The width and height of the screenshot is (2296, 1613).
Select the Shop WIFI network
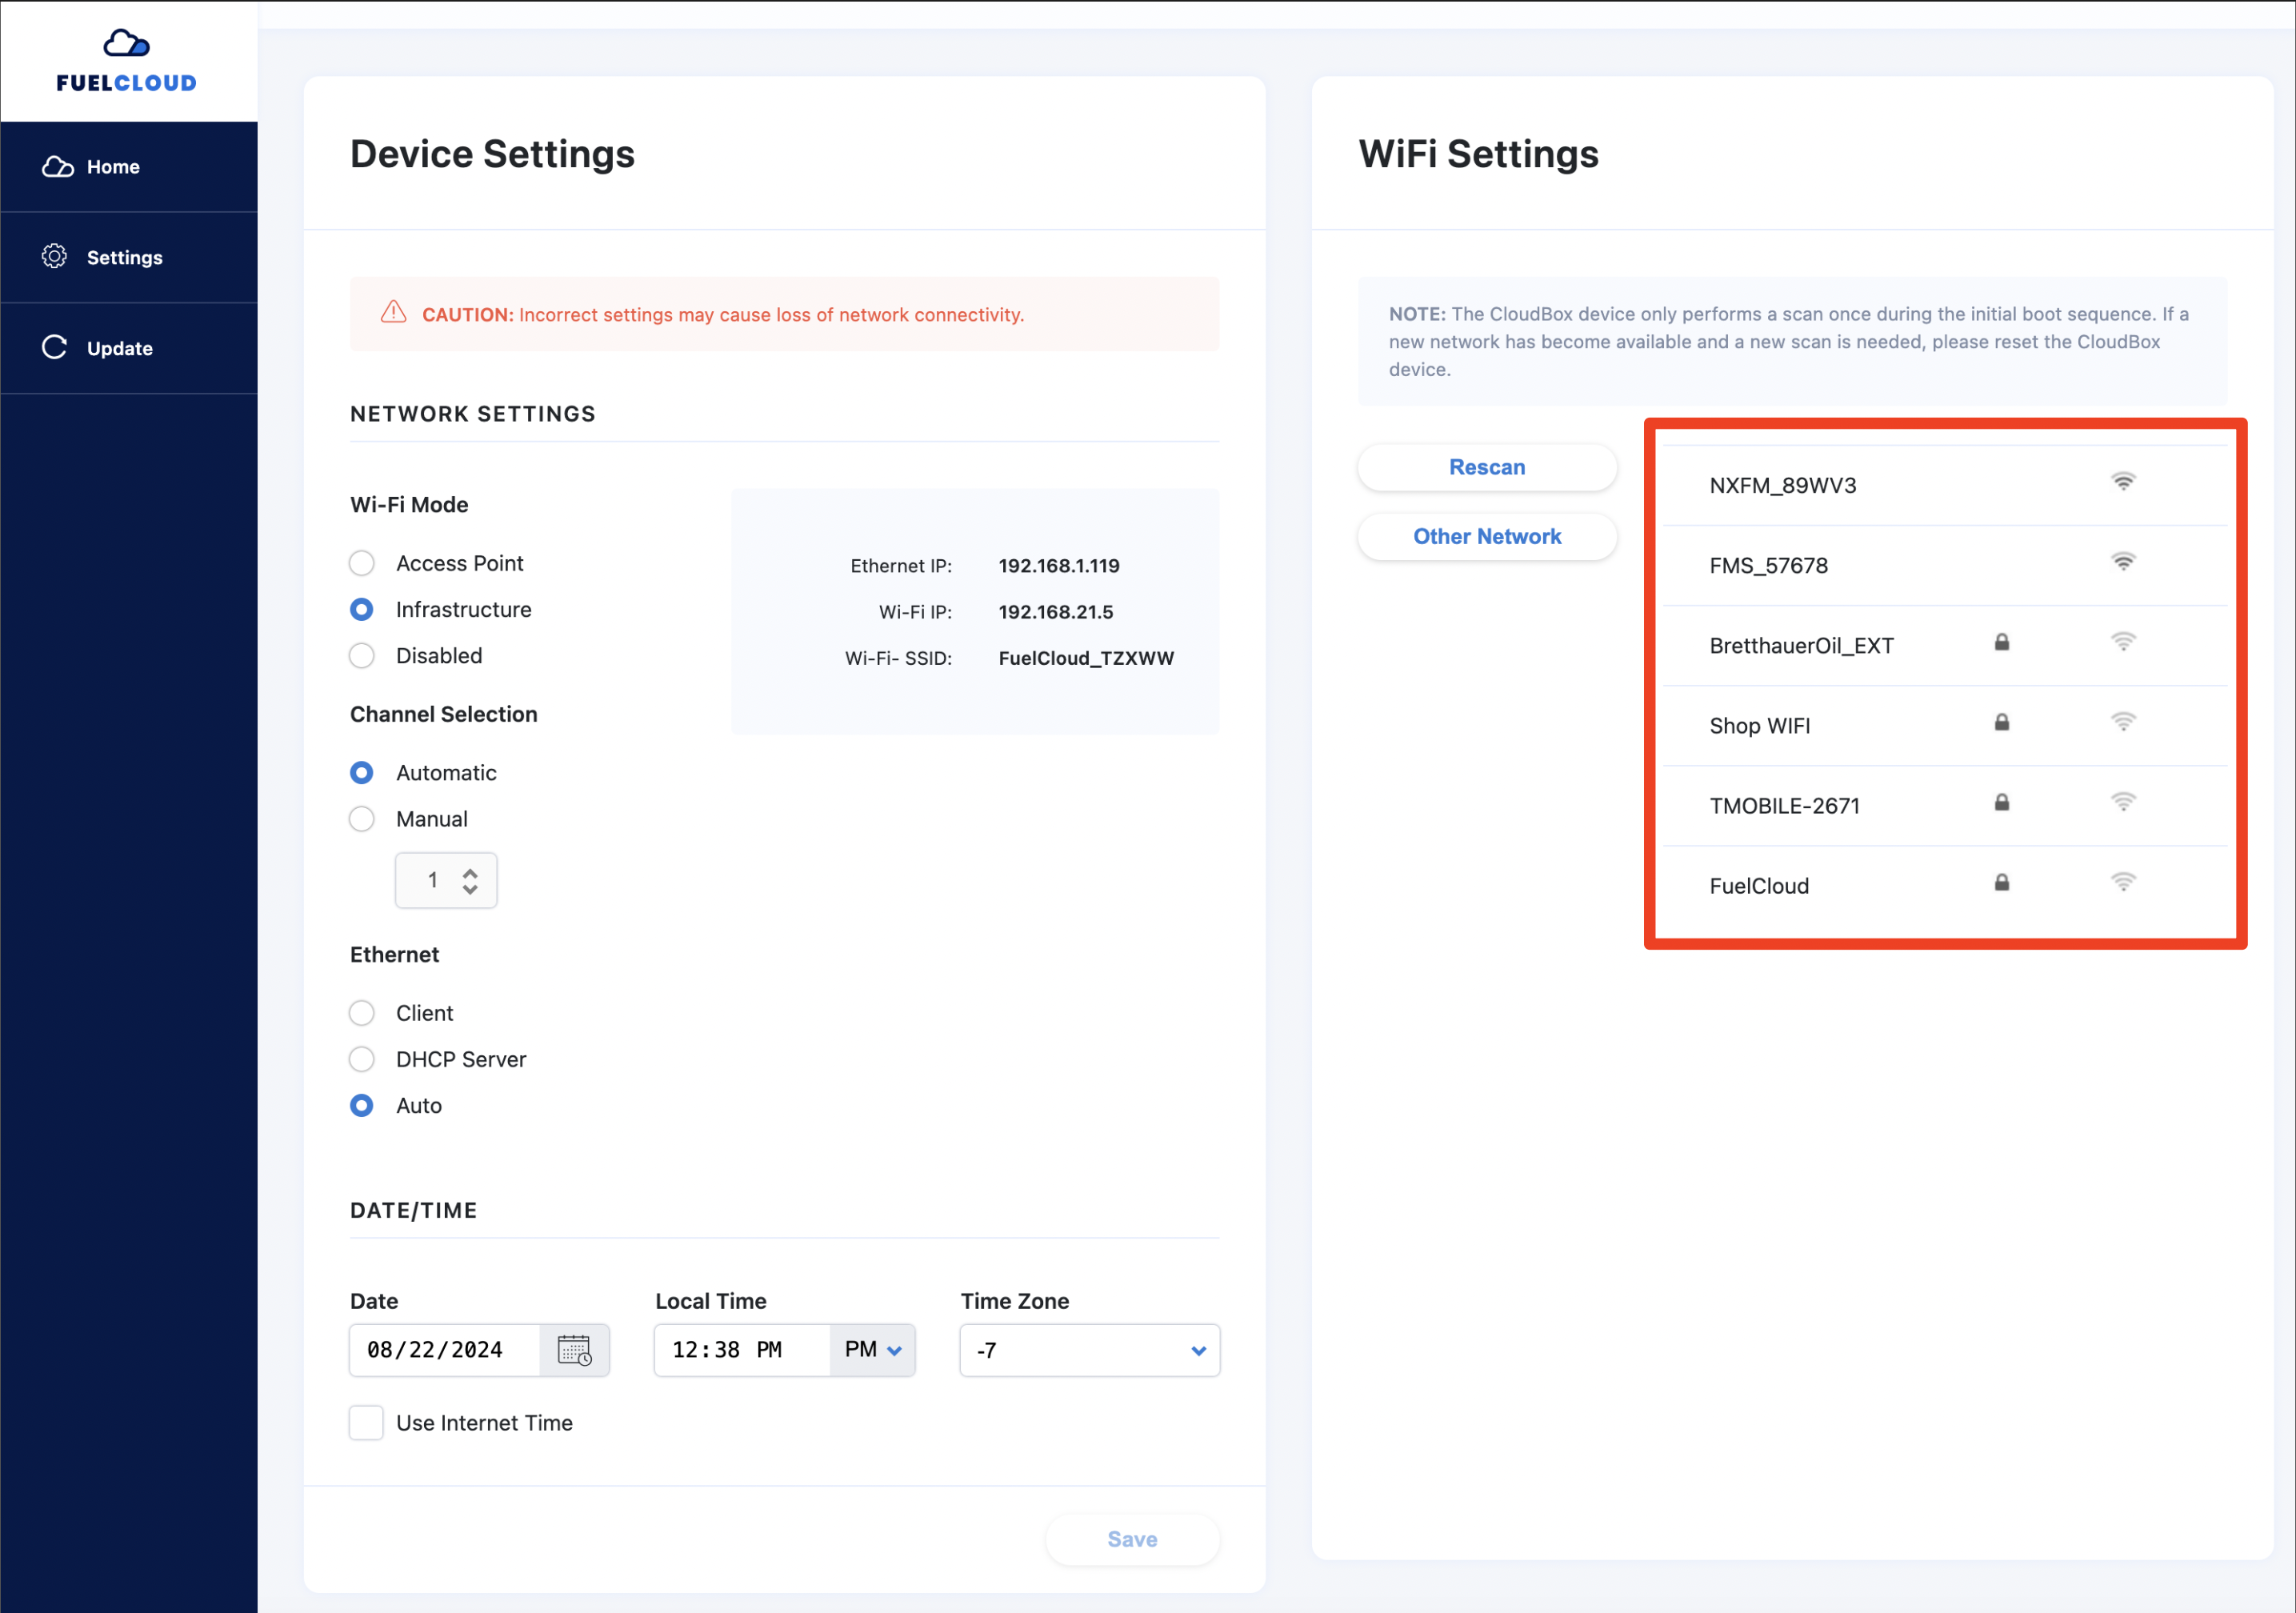click(x=1945, y=726)
